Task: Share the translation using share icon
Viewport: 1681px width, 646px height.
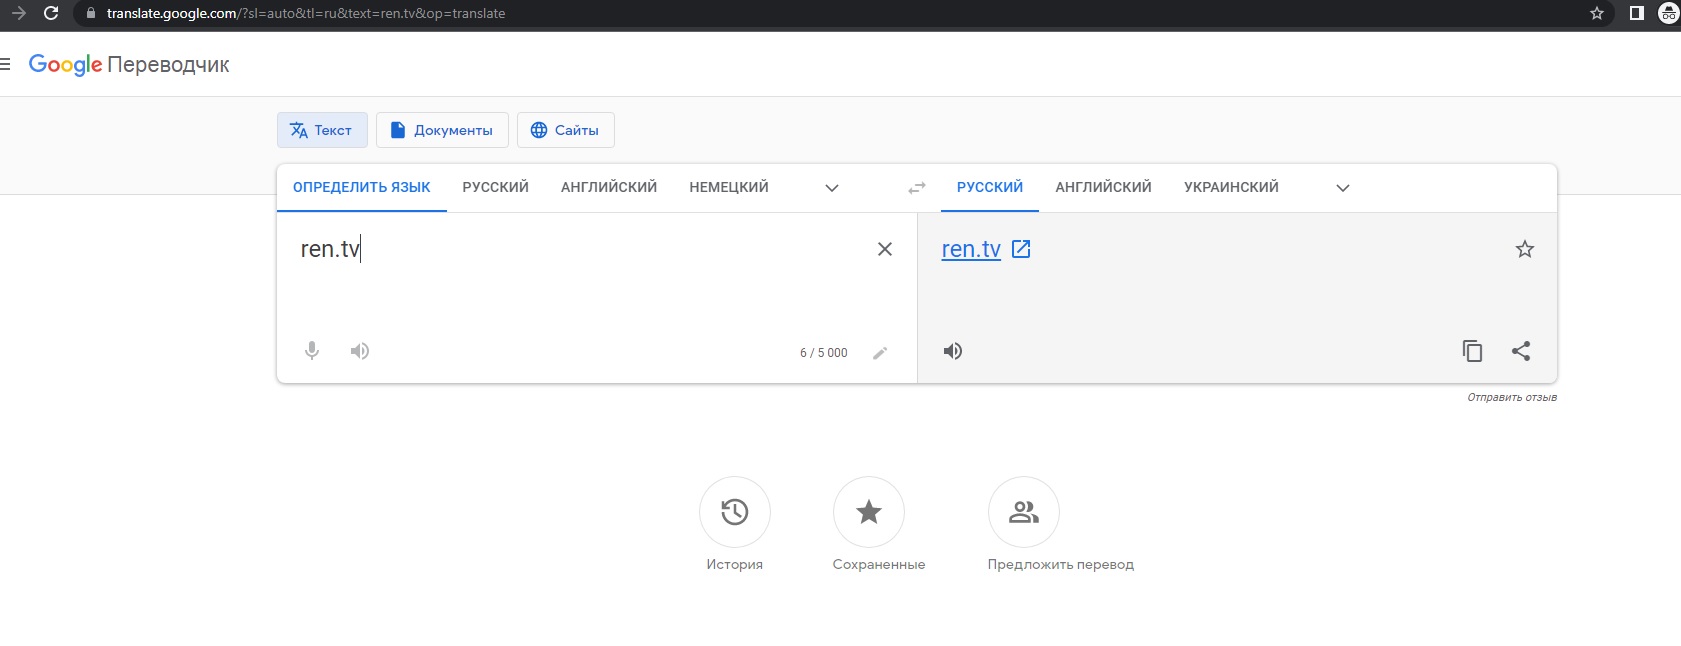Action: click(x=1521, y=351)
